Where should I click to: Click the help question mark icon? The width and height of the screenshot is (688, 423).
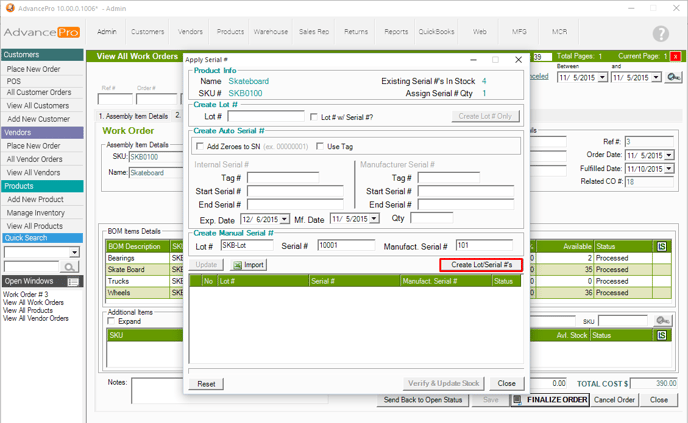coord(661,34)
